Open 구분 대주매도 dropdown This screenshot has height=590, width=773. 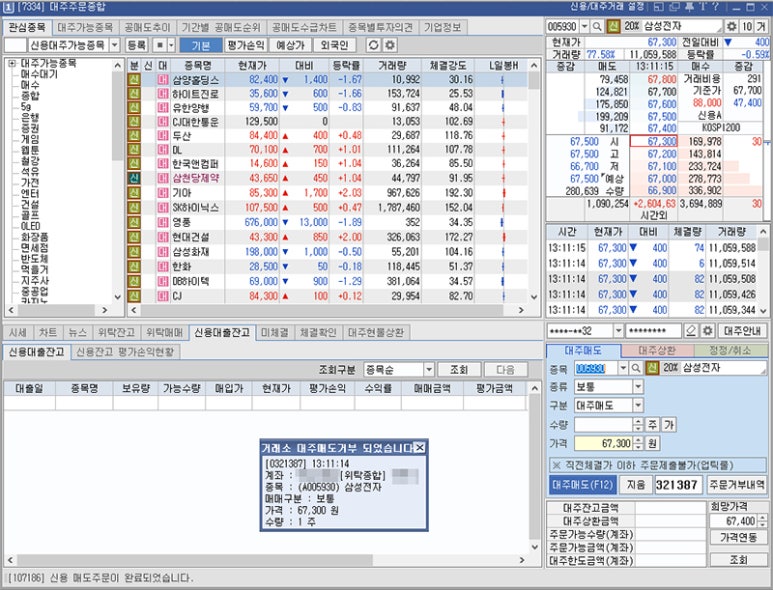coord(638,405)
